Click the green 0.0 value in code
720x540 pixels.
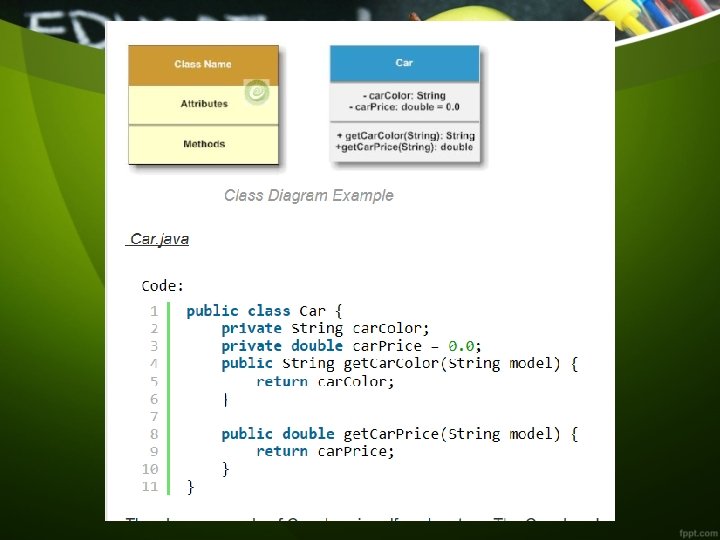click(461, 346)
